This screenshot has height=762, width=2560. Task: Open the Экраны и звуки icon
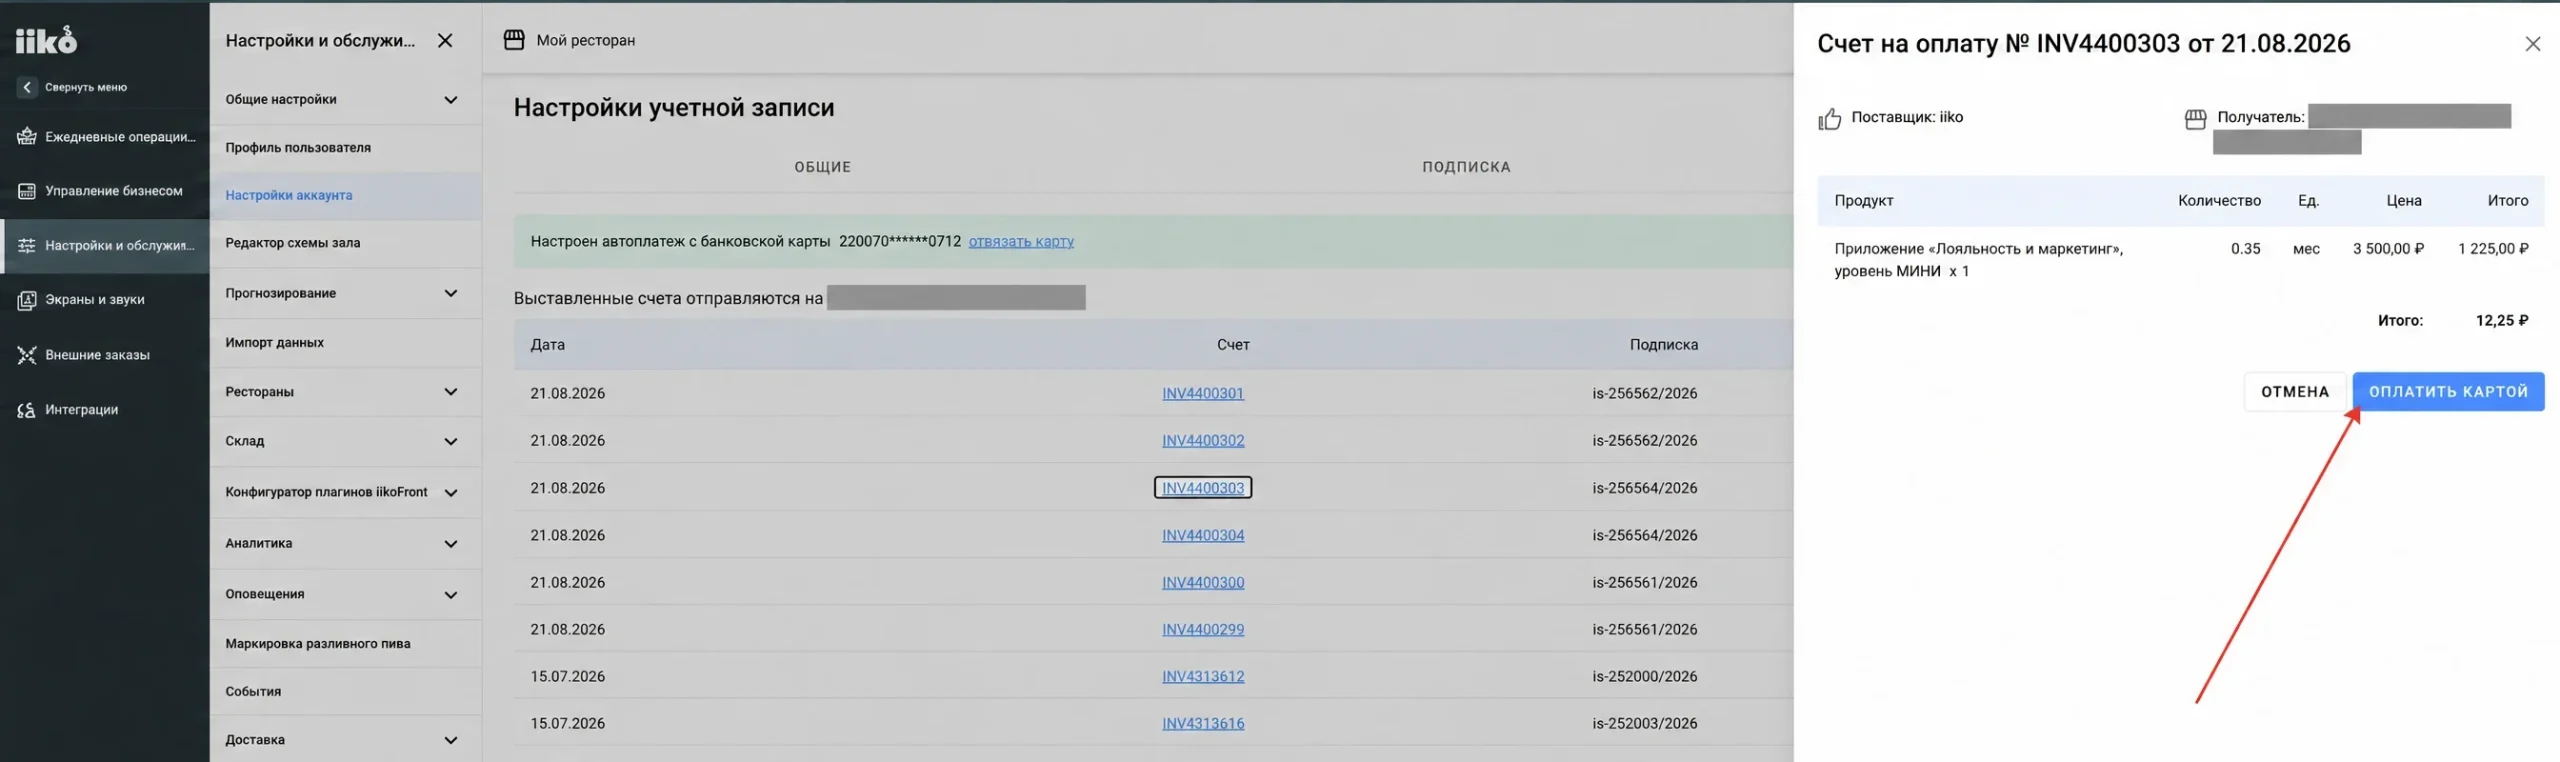tap(27, 300)
